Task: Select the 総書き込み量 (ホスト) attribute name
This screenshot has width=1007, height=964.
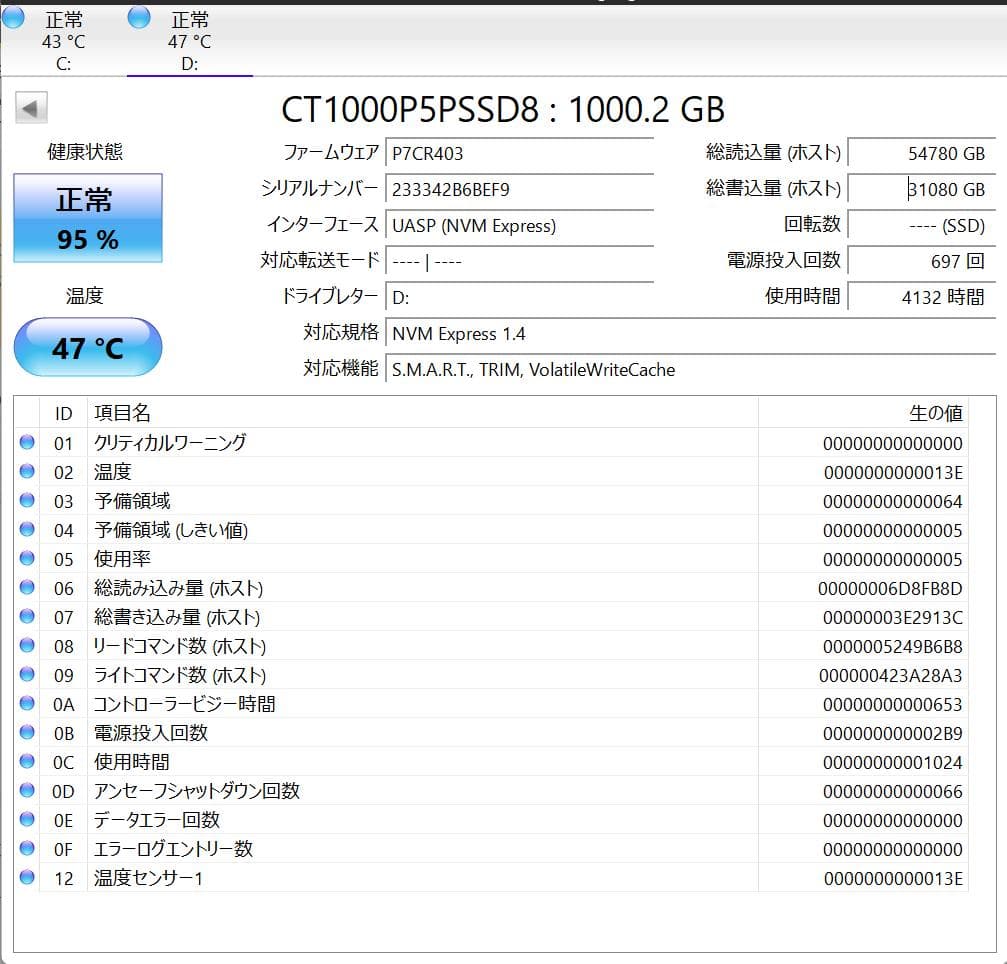Action: (177, 617)
